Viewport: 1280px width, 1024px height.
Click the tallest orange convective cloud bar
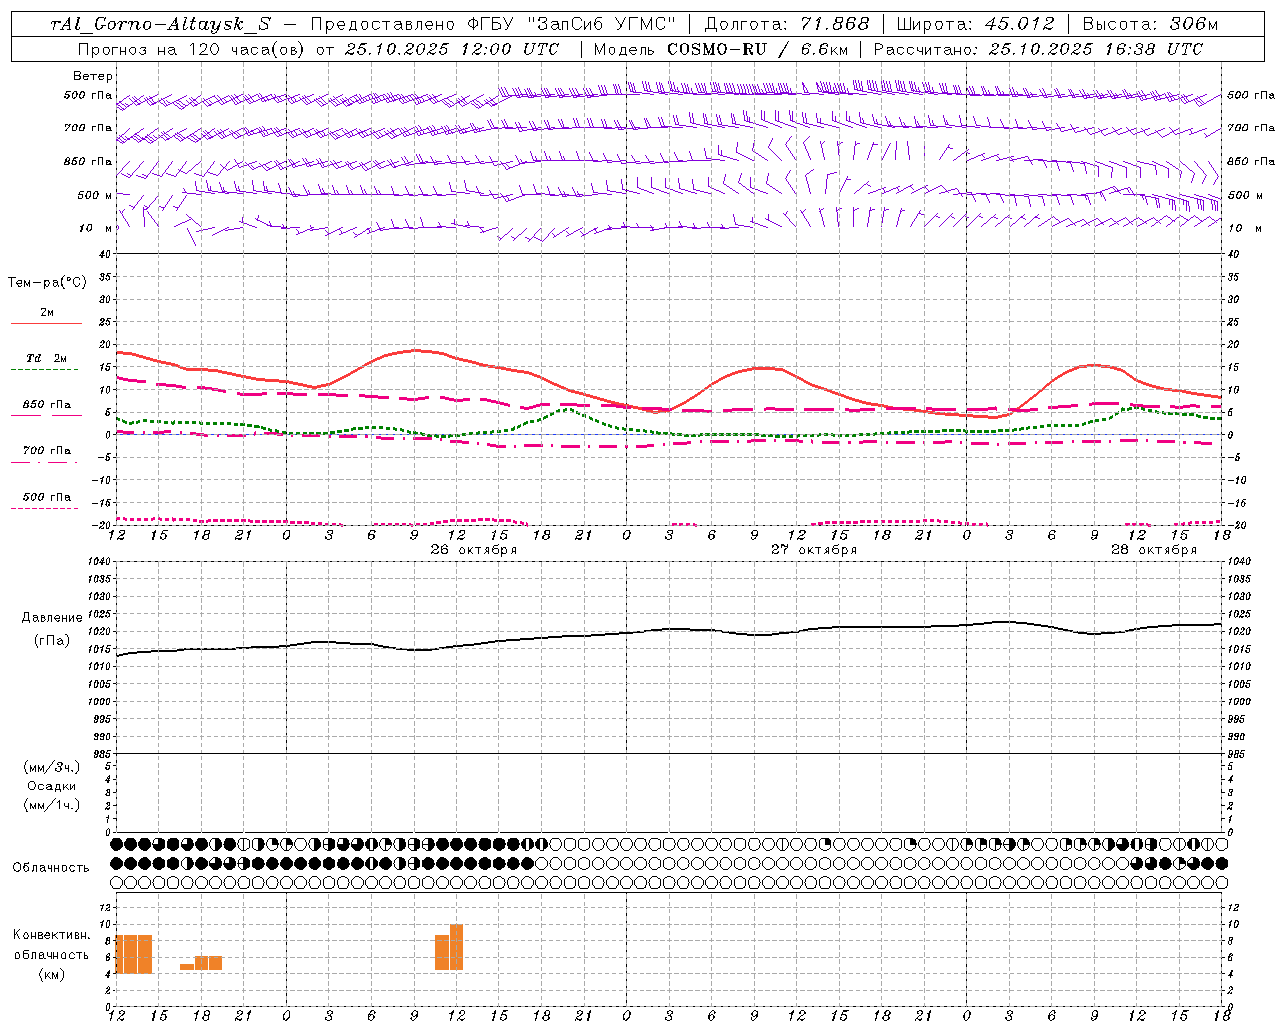[x=456, y=947]
